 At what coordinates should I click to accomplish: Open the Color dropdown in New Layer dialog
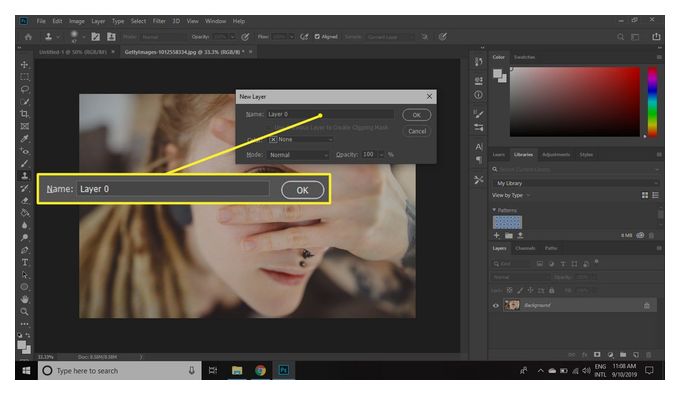tap(301, 139)
